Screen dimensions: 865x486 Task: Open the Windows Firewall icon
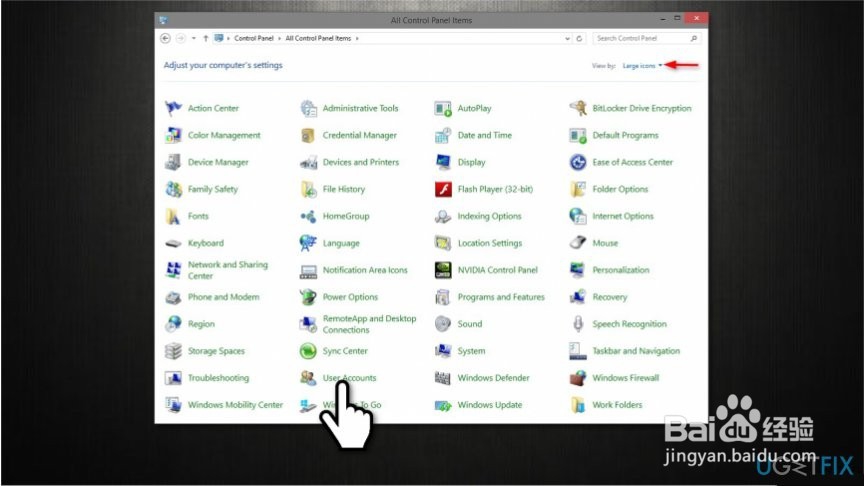(578, 378)
